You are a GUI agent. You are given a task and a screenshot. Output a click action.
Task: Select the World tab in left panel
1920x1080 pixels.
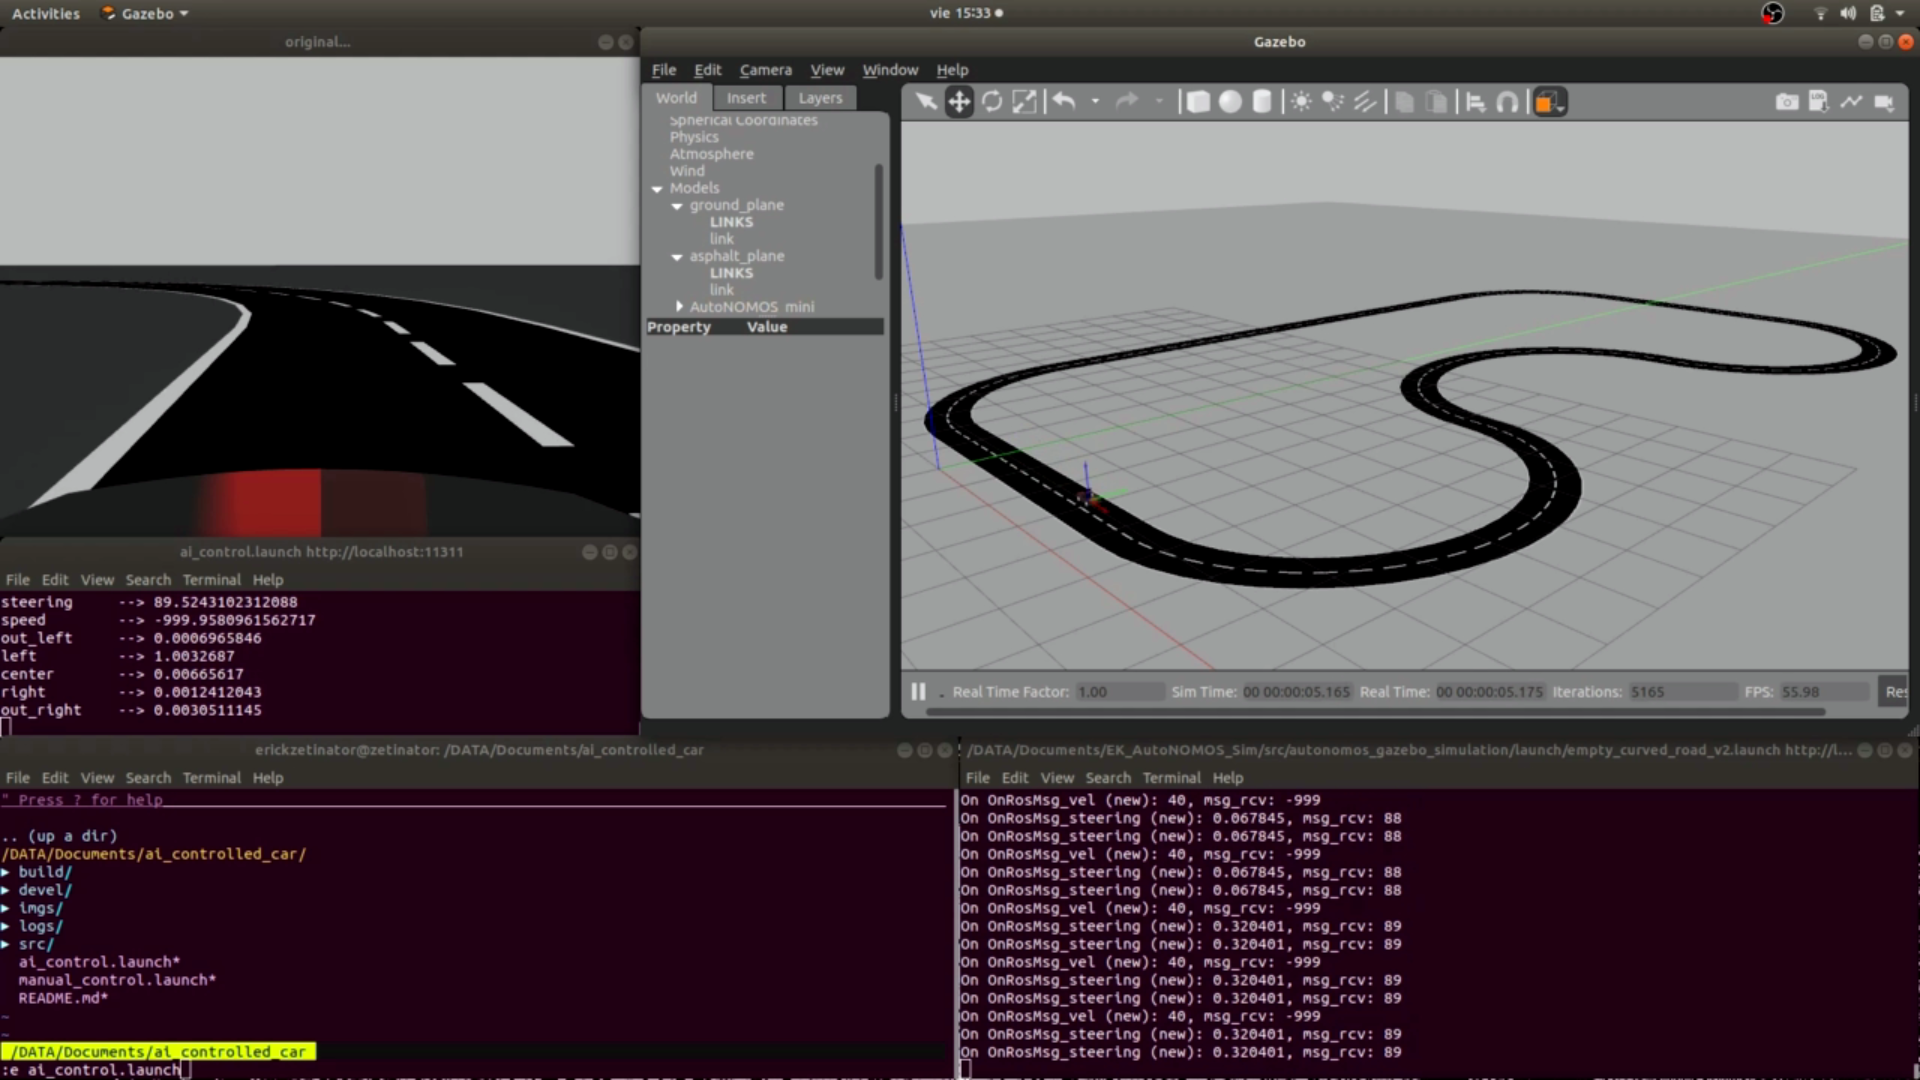tap(675, 96)
